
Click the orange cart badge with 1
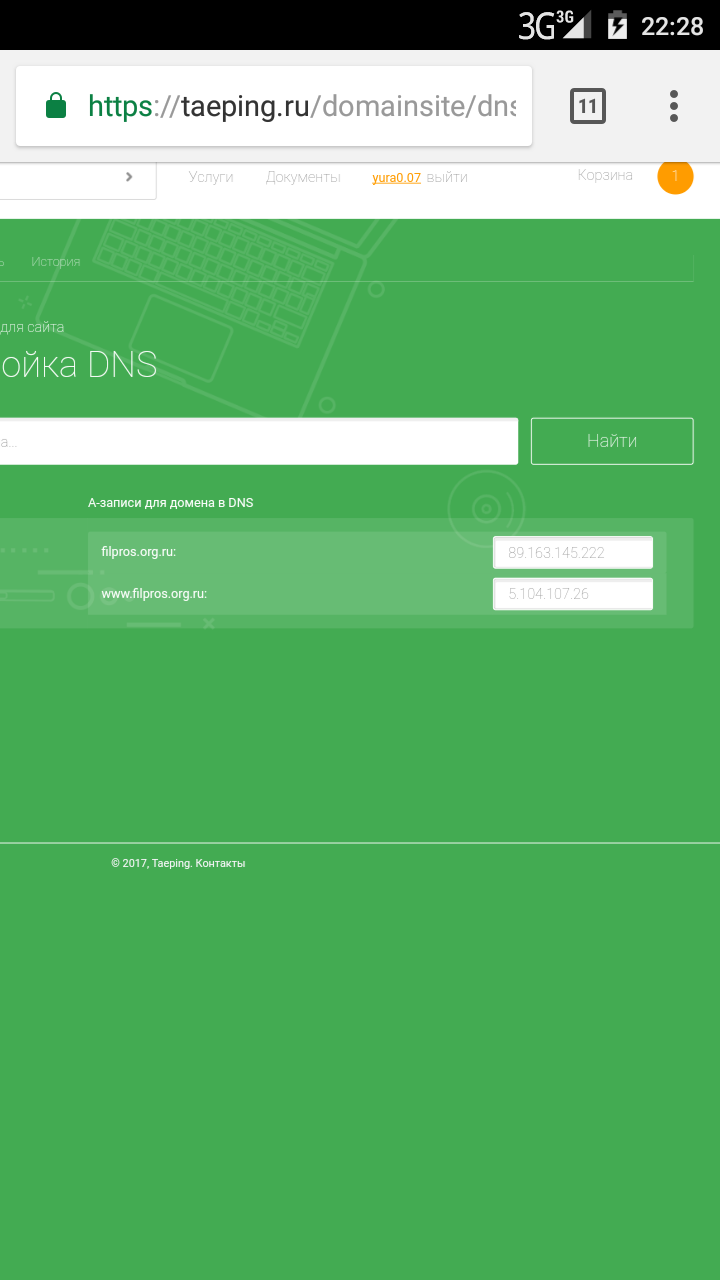coord(675,177)
